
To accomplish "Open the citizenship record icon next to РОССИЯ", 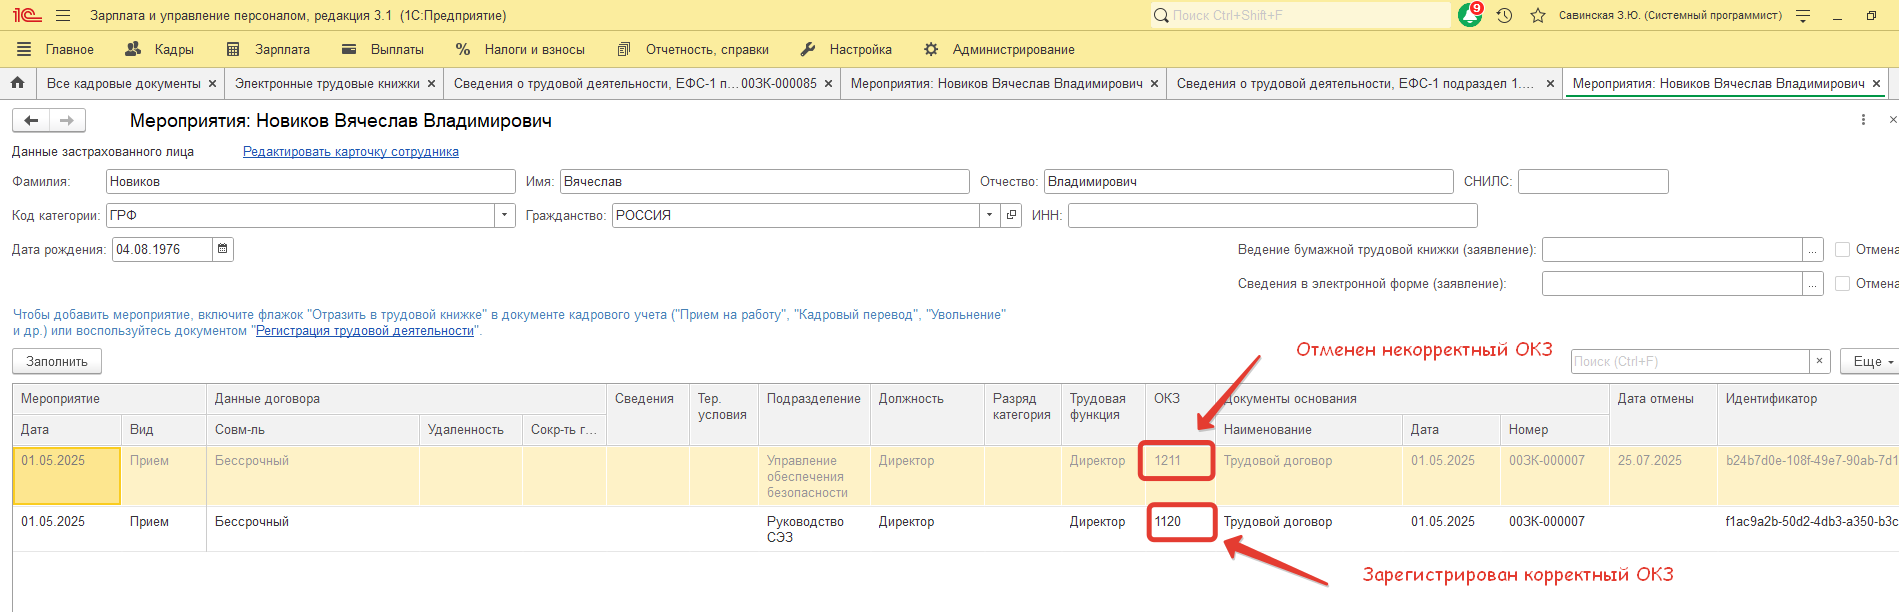I will tap(1011, 216).
